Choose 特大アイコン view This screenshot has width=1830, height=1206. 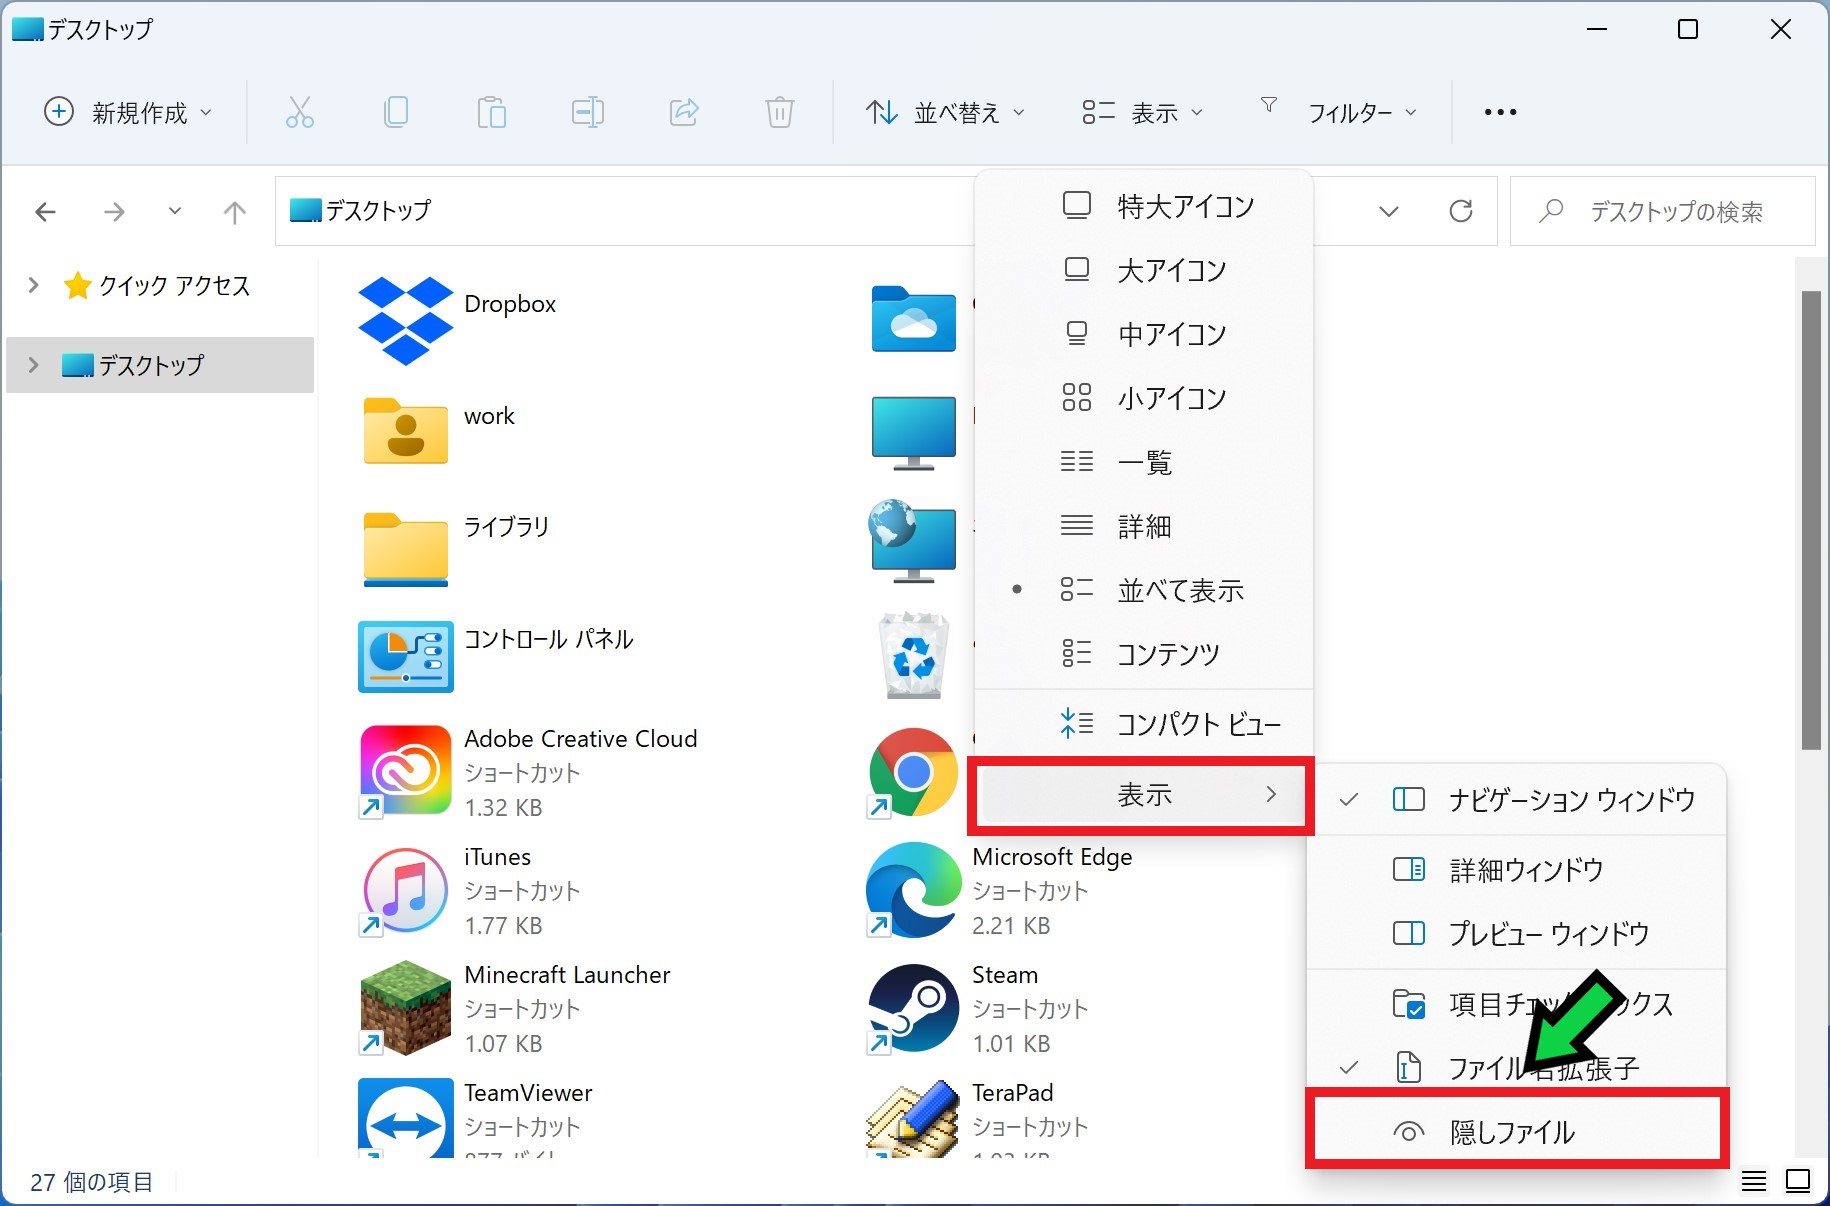coord(1143,206)
